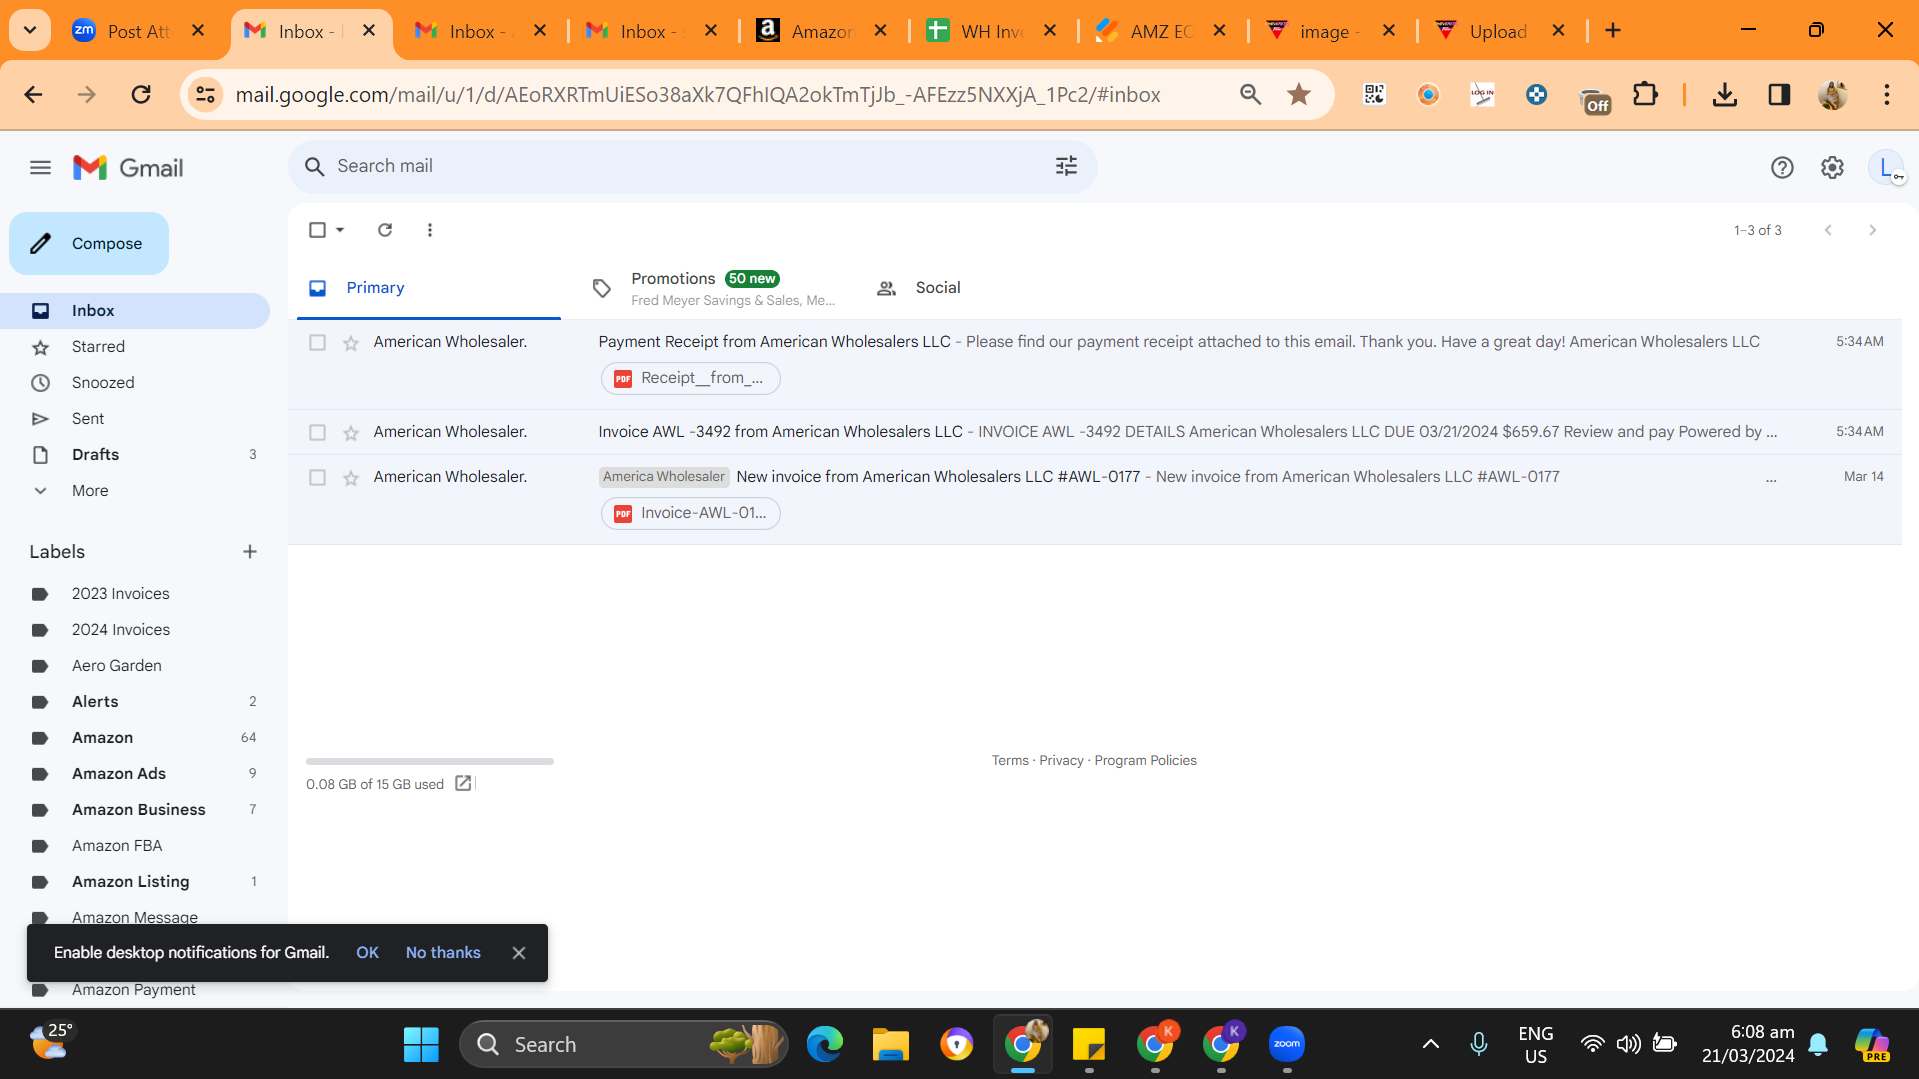
Task: Go to next page of messages
Action: point(1872,230)
